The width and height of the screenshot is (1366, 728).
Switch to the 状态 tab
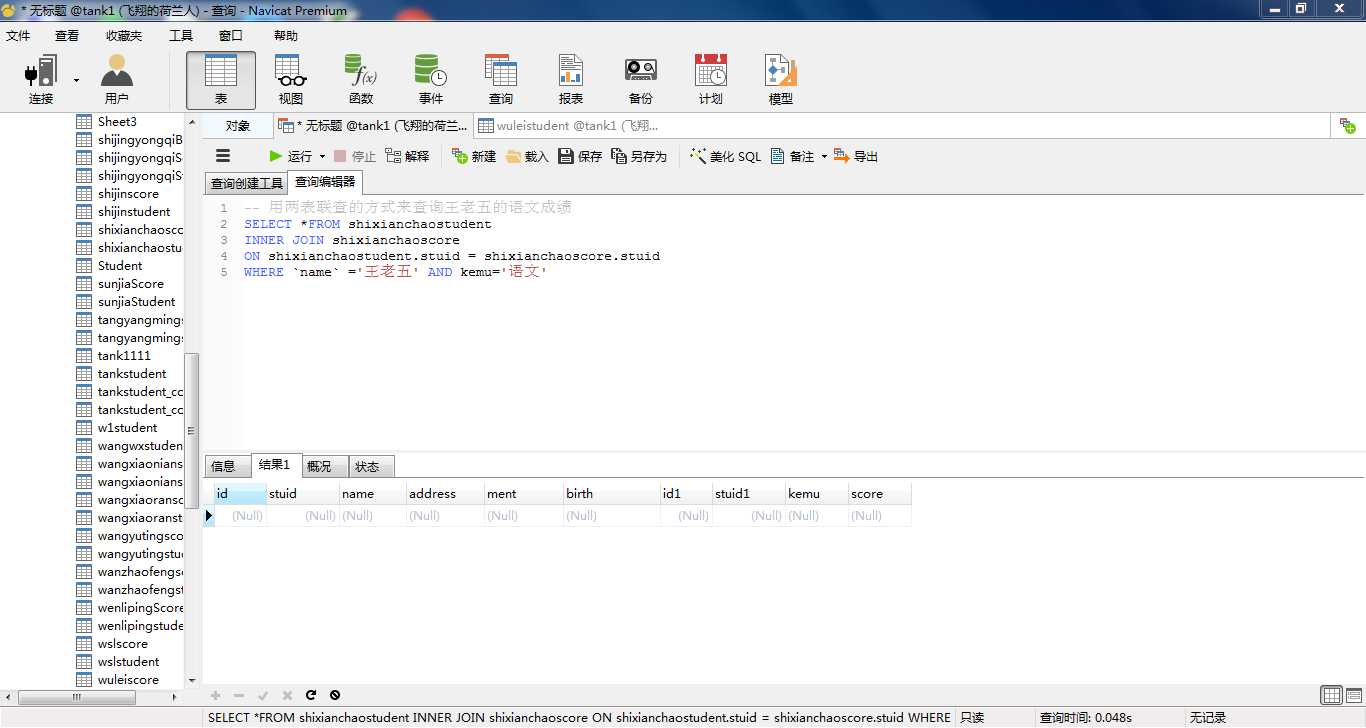(x=371, y=466)
